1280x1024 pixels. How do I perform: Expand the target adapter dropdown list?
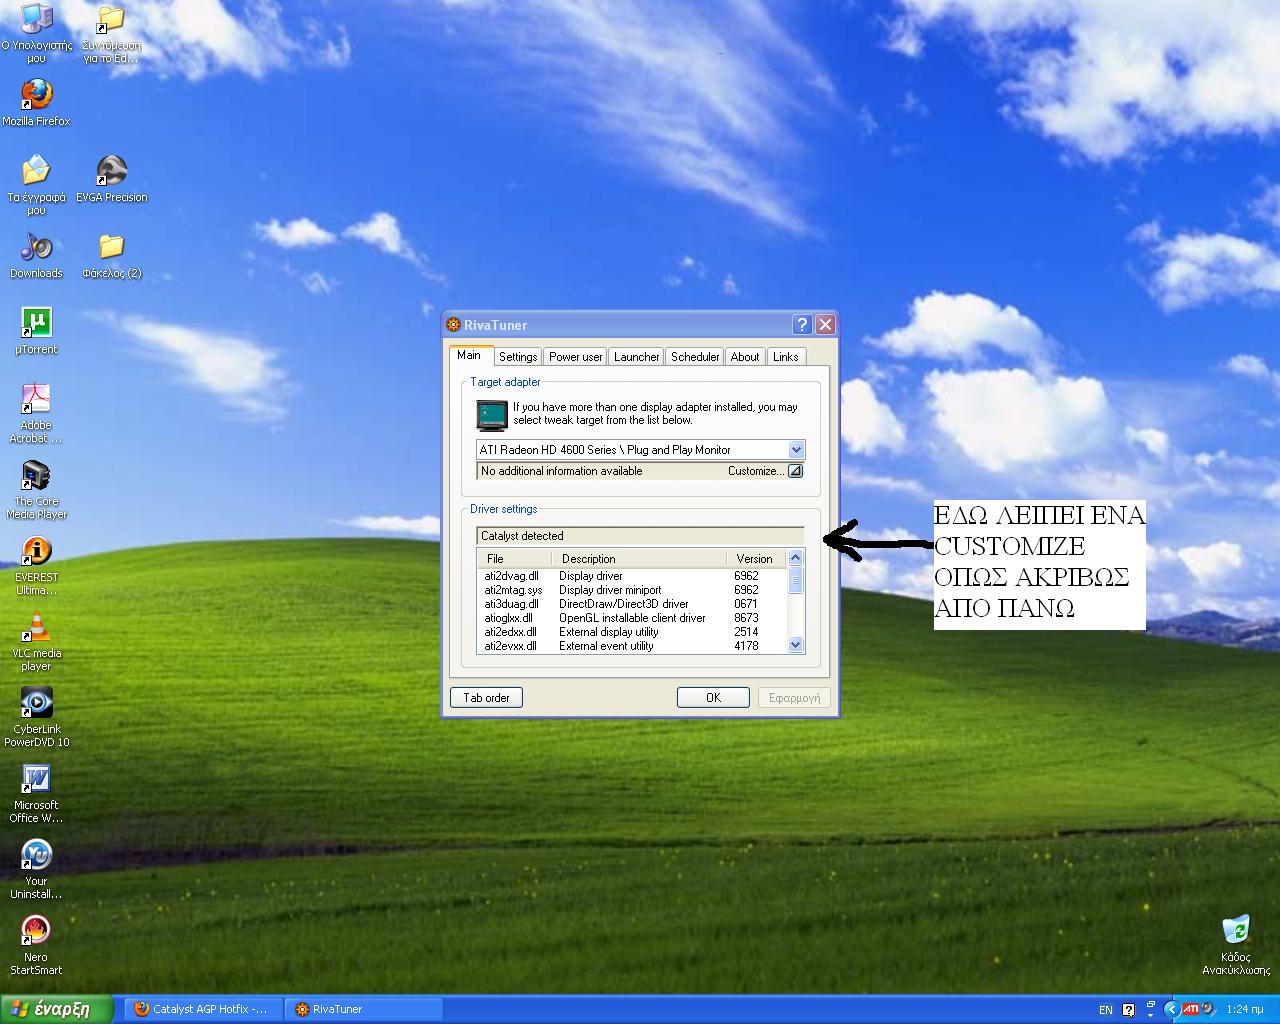point(796,450)
